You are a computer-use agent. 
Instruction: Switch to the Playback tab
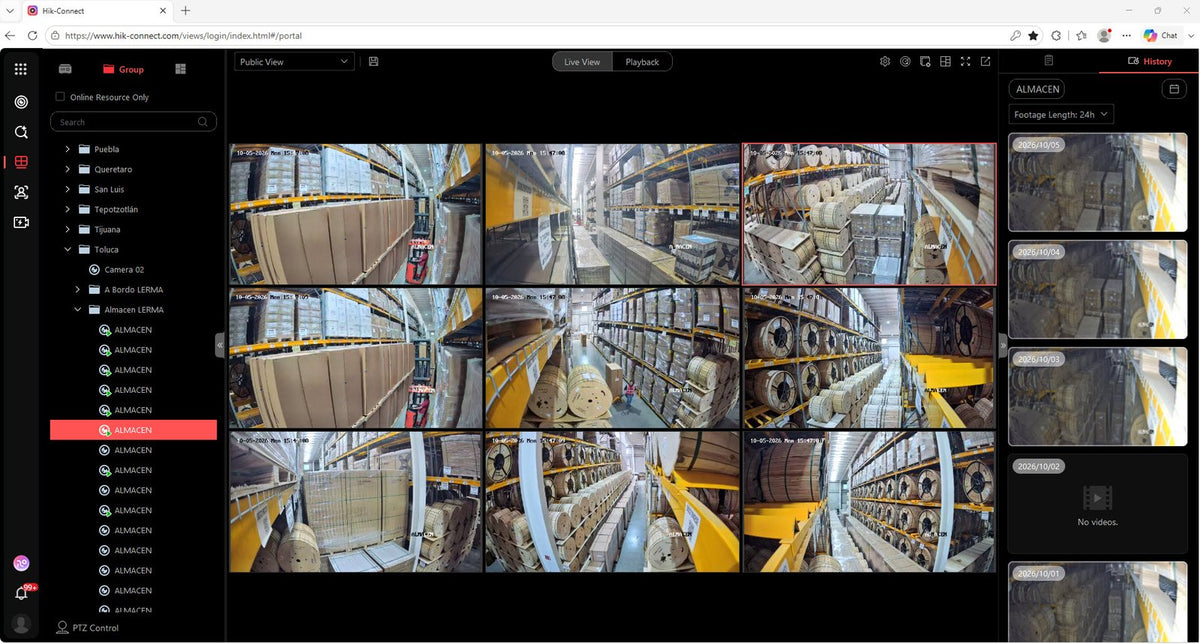click(x=642, y=62)
